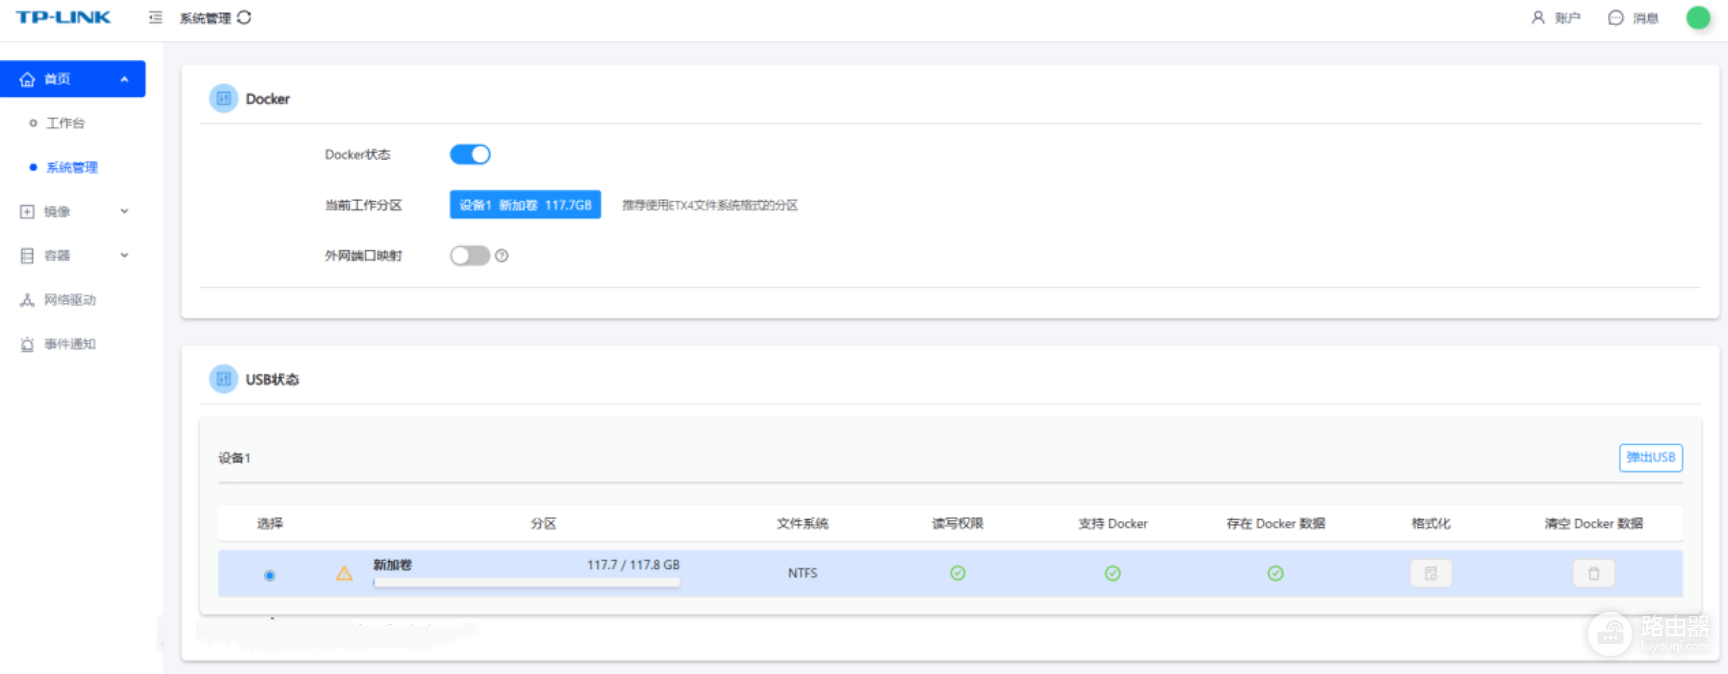This screenshot has width=1728, height=674.
Task: Click the 设备1 新加卷 117.7GB partition button
Action: click(525, 204)
